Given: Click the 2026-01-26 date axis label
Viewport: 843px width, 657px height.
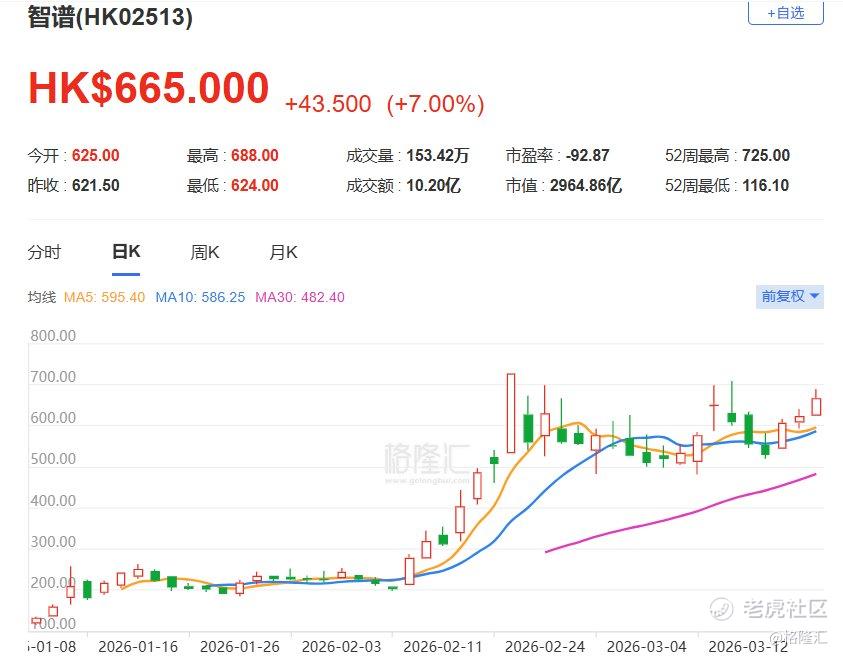Looking at the screenshot, I should 240,646.
